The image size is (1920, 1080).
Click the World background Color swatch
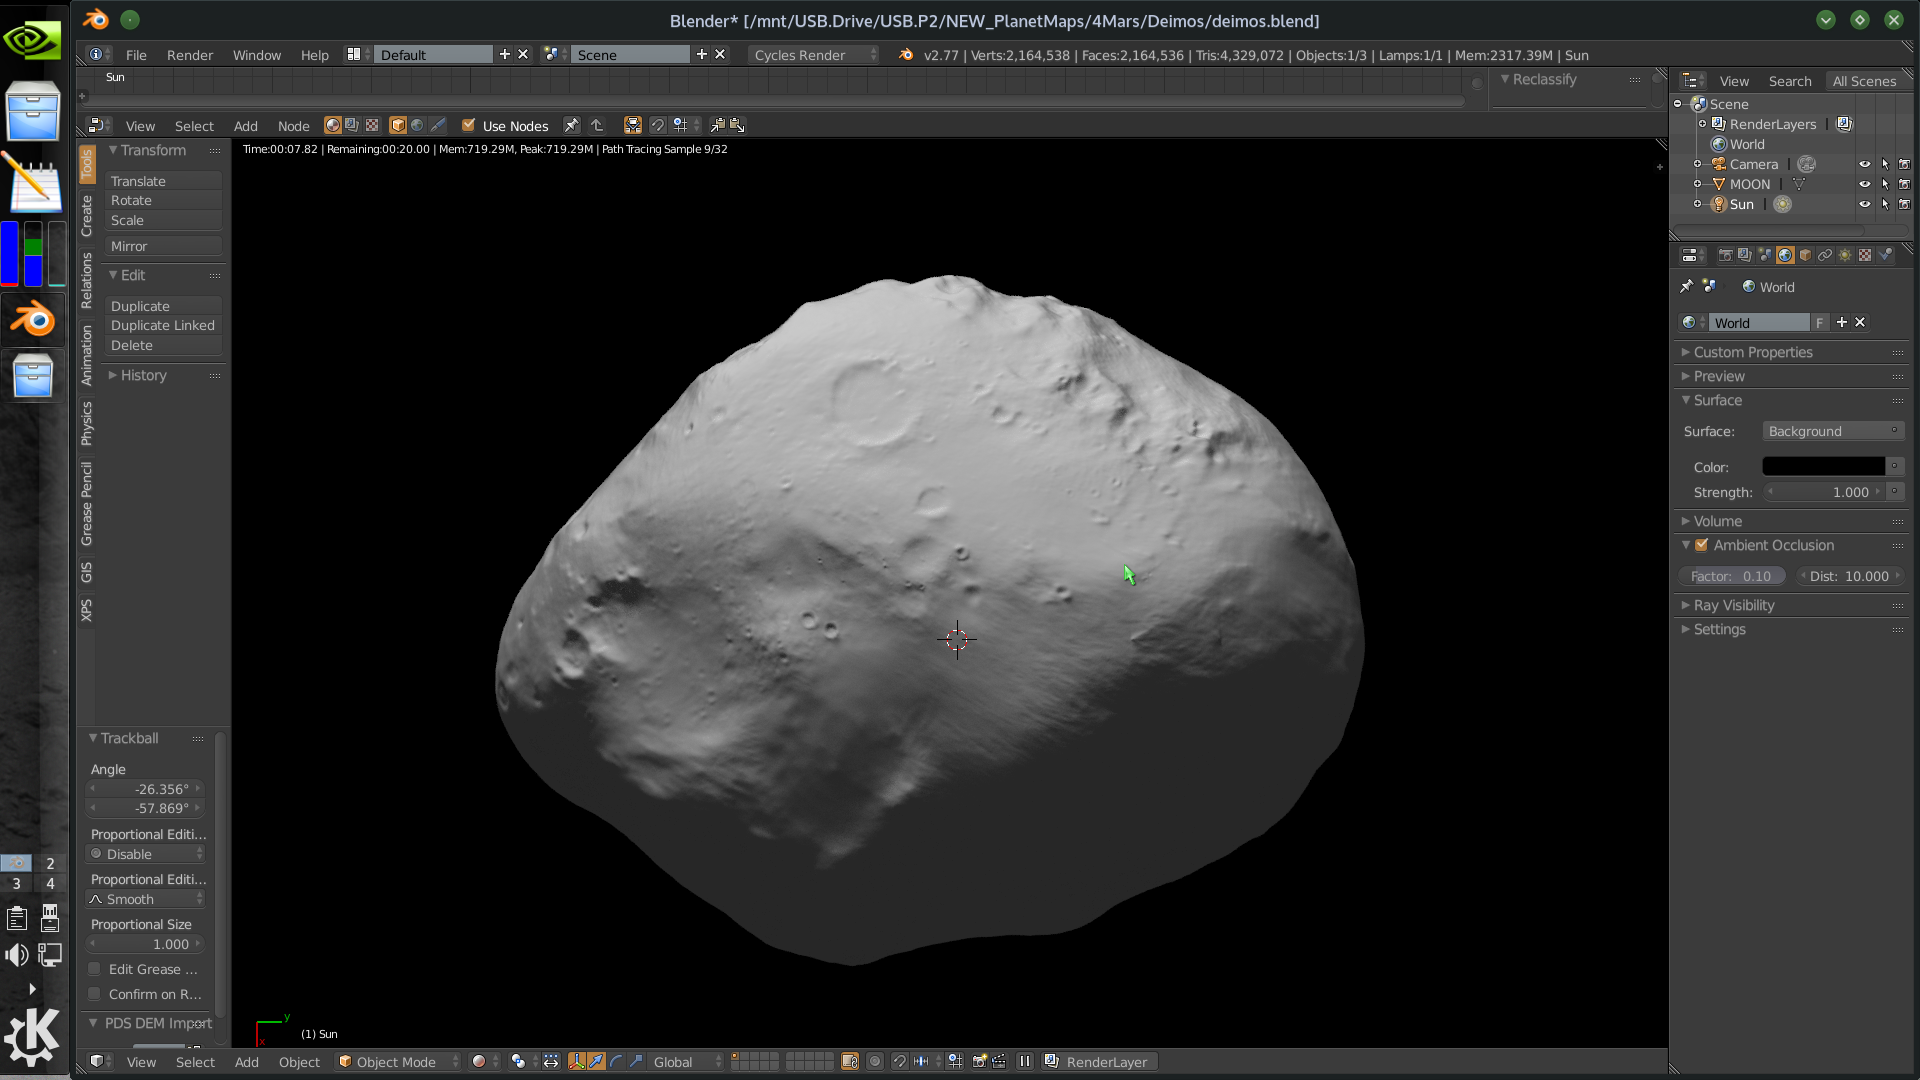1823,467
